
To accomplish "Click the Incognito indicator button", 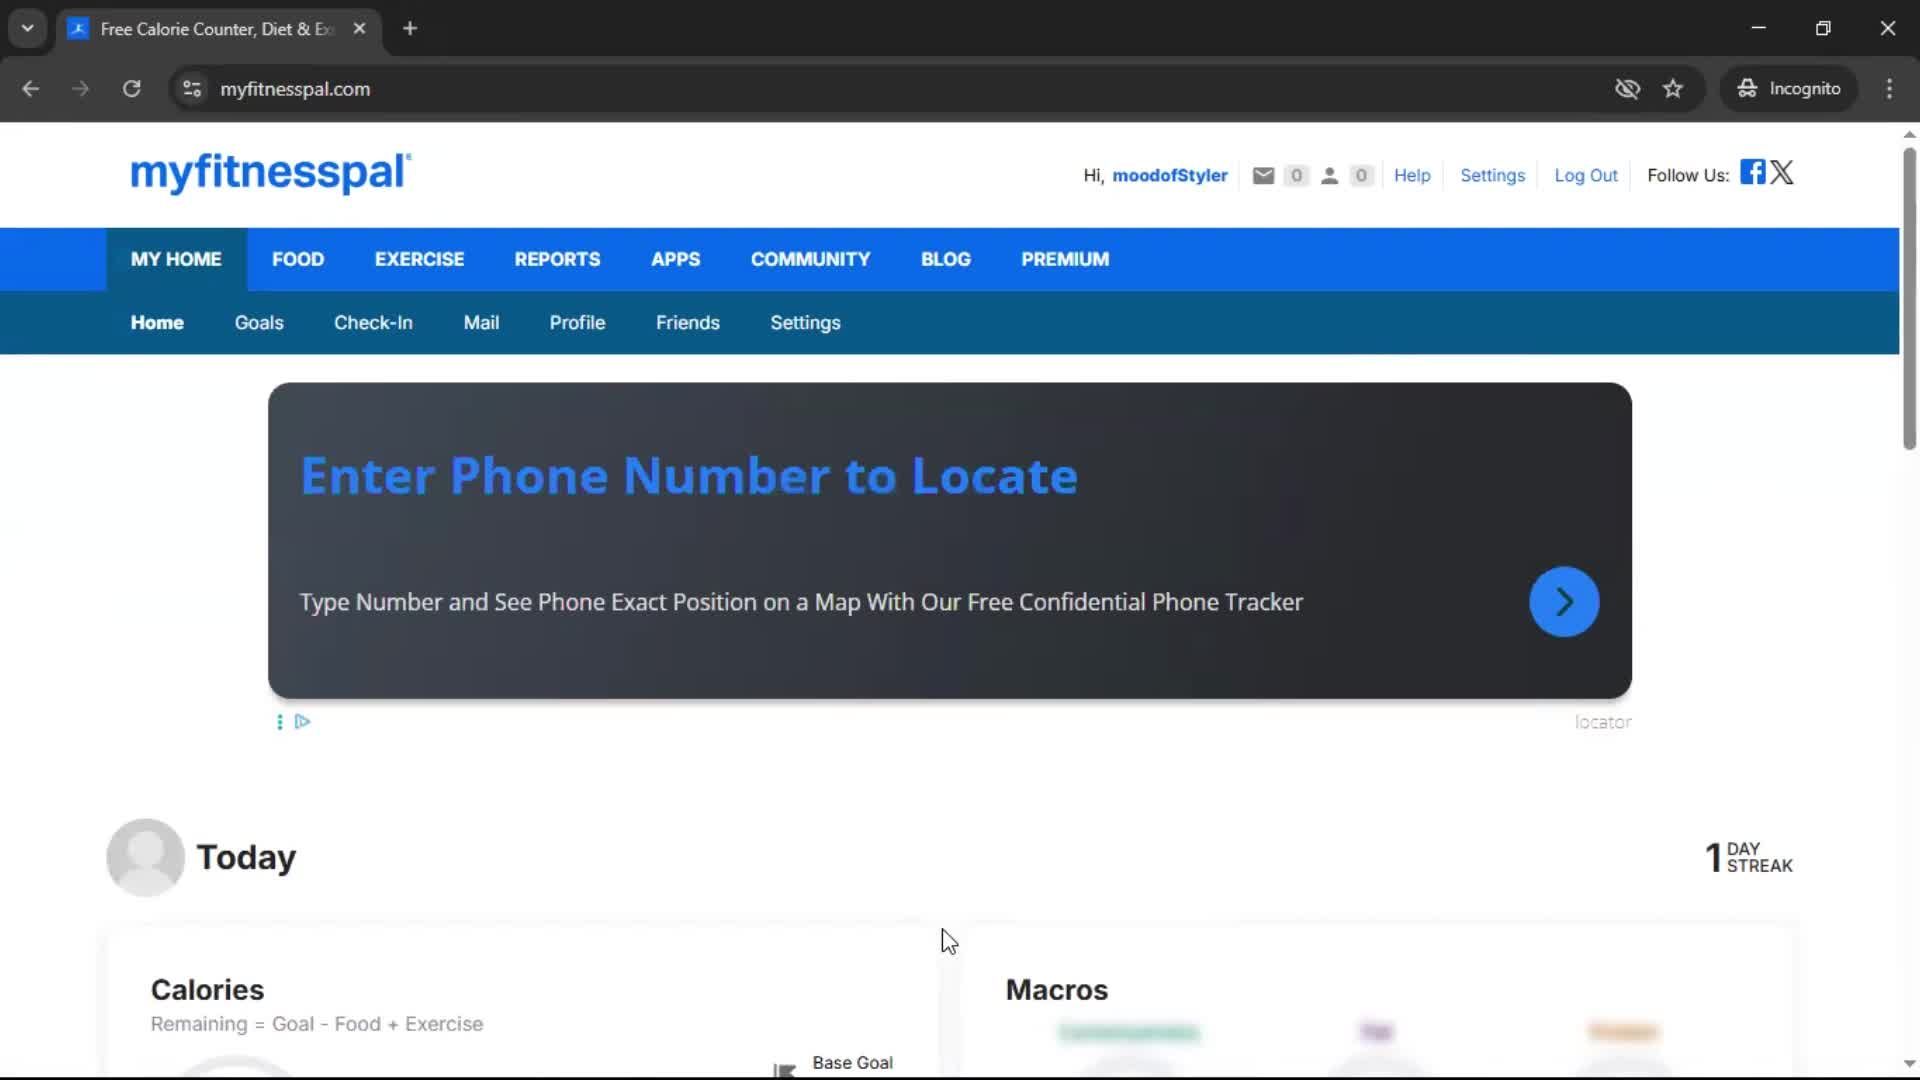I will tap(1789, 89).
